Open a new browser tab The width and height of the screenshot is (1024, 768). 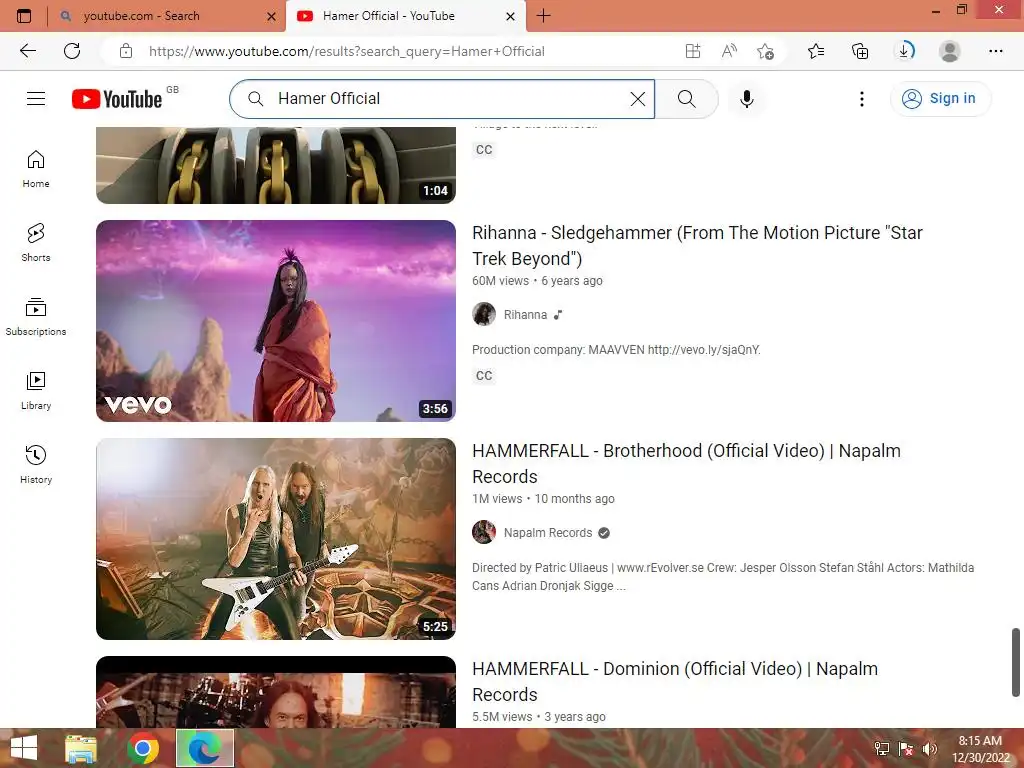tap(543, 16)
